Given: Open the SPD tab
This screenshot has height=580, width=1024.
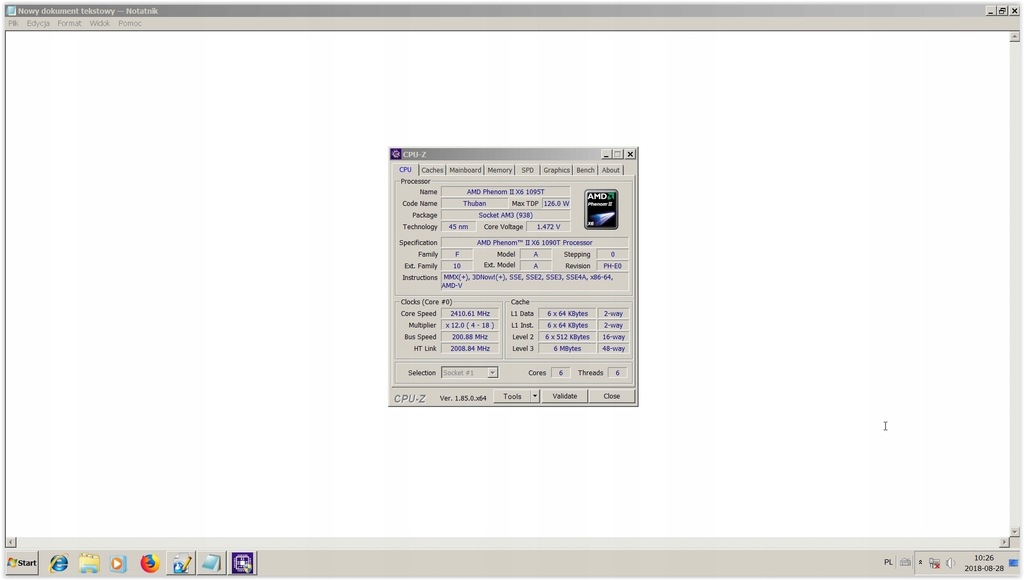Looking at the screenshot, I should (528, 170).
